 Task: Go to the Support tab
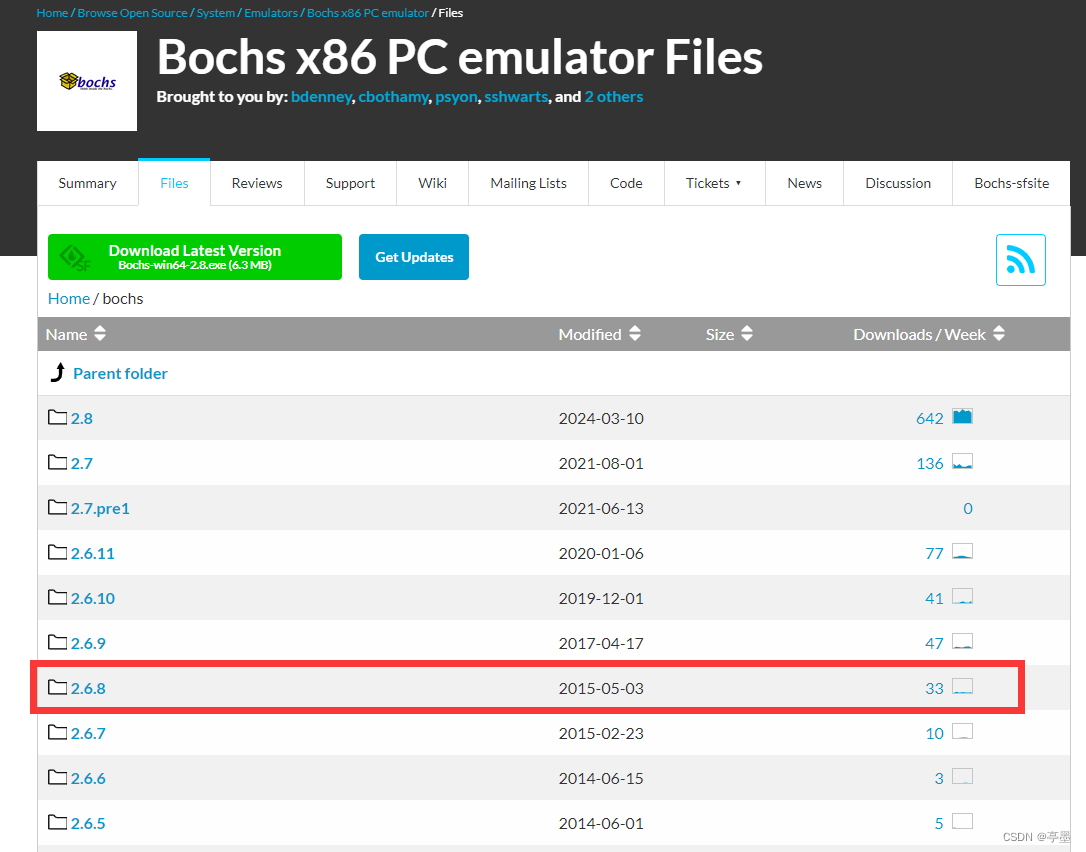(350, 183)
